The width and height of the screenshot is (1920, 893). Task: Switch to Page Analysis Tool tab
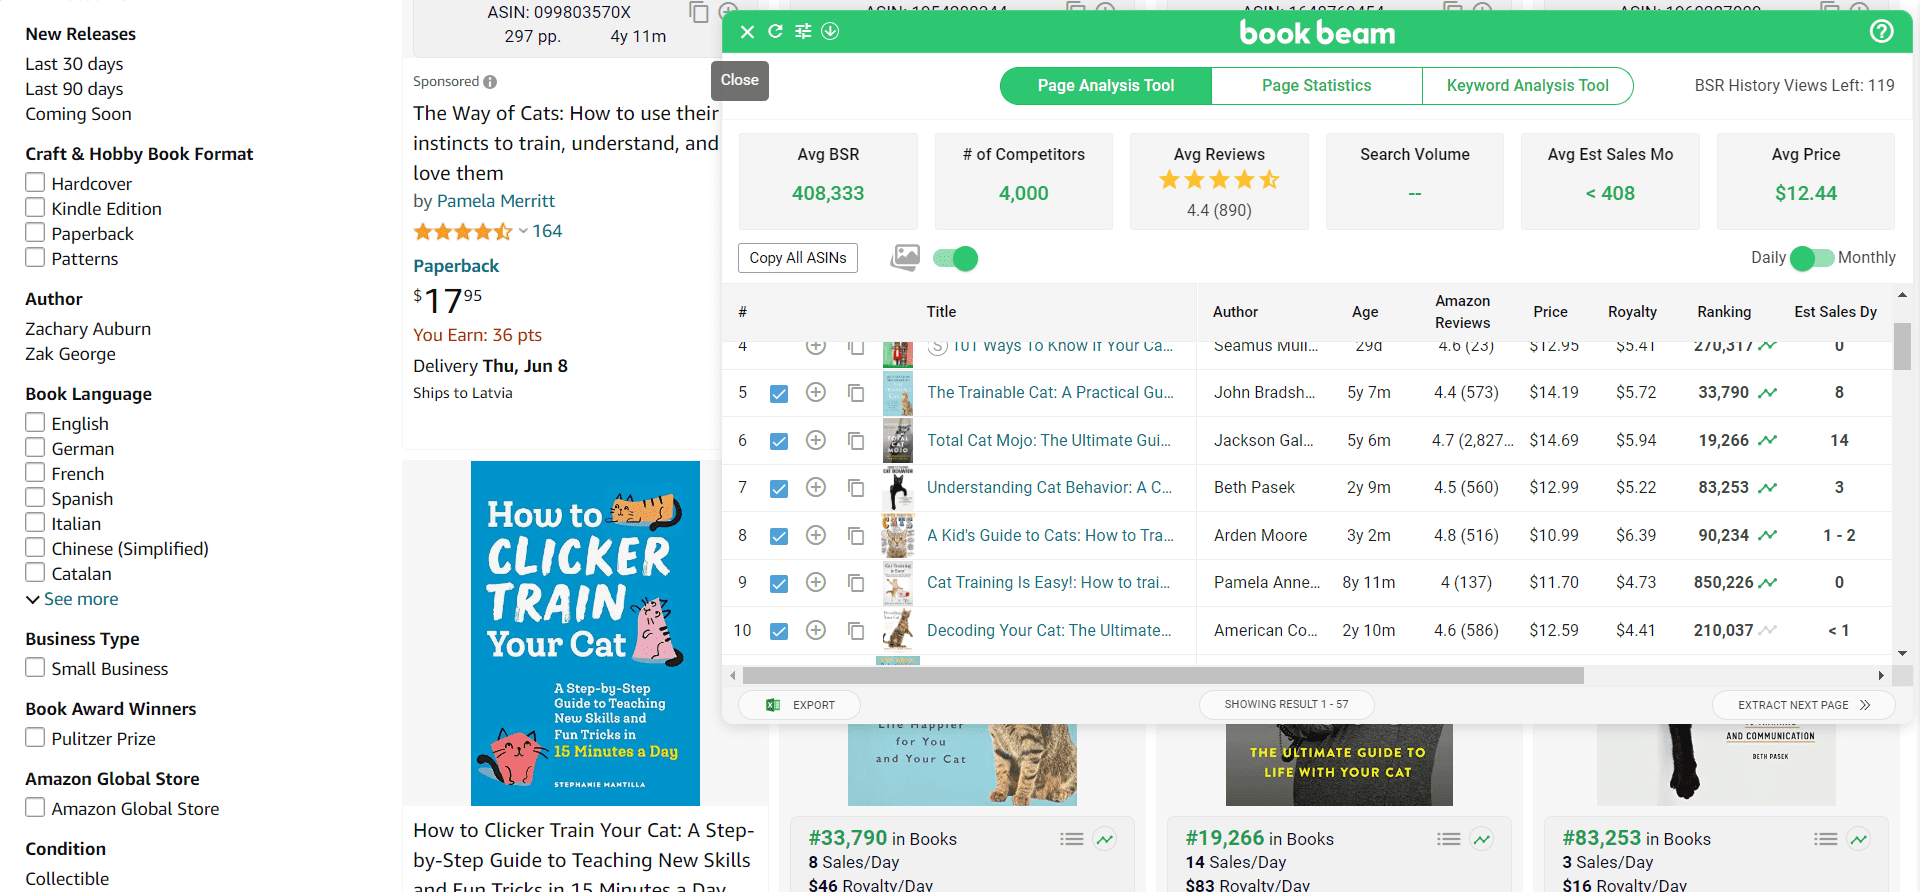pyautogui.click(x=1105, y=86)
